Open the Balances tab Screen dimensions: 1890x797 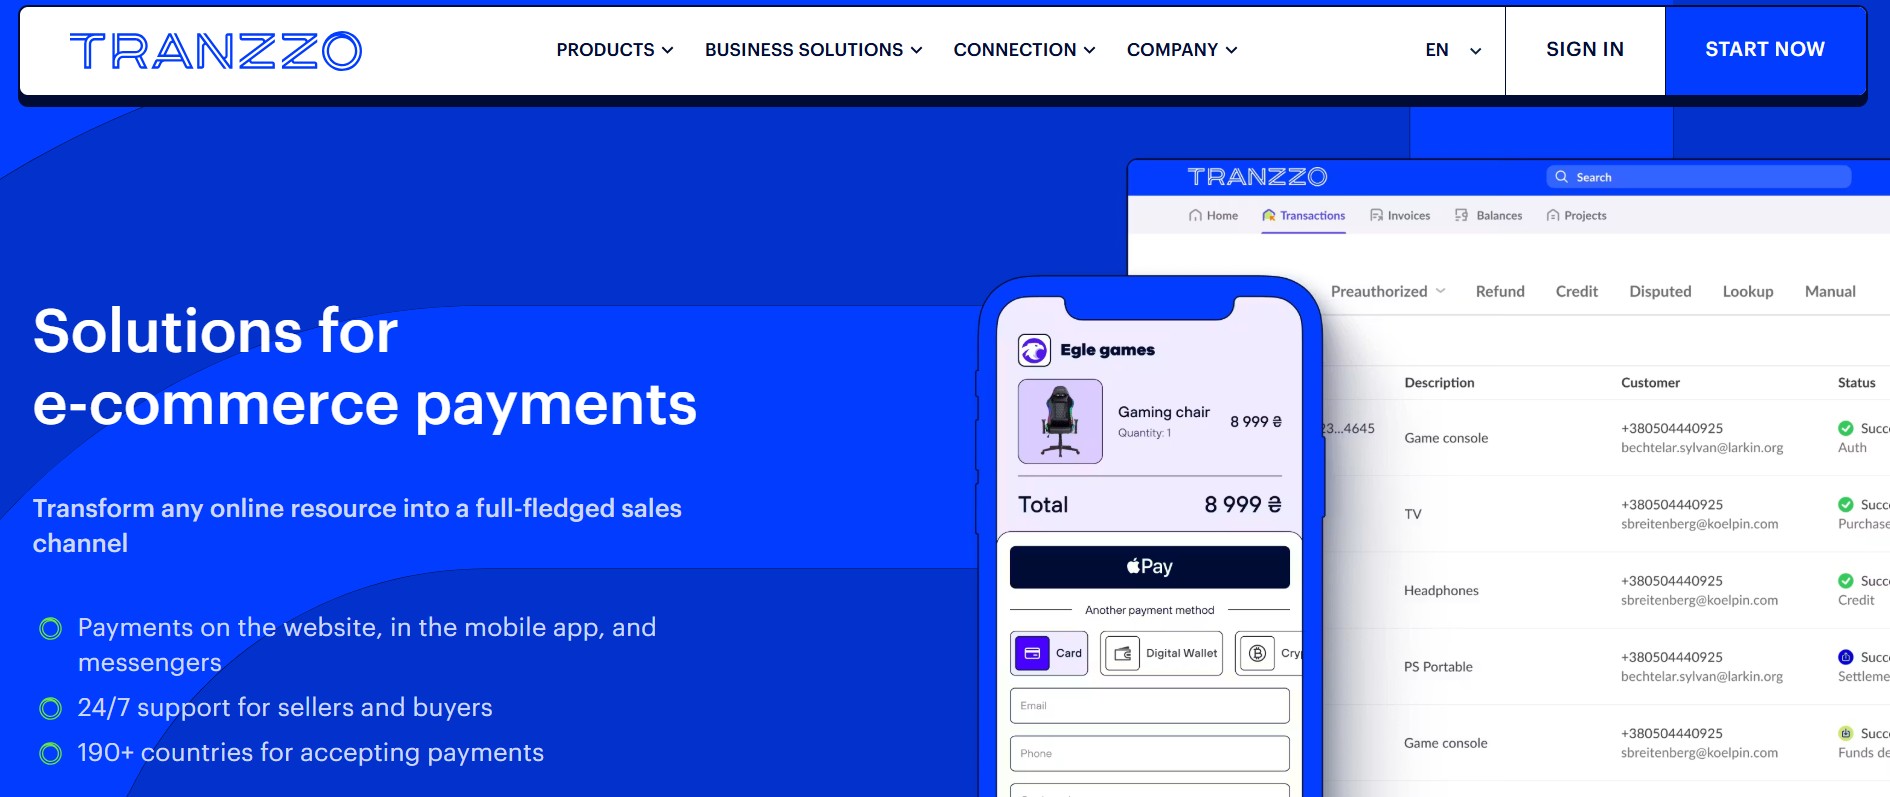[1488, 215]
